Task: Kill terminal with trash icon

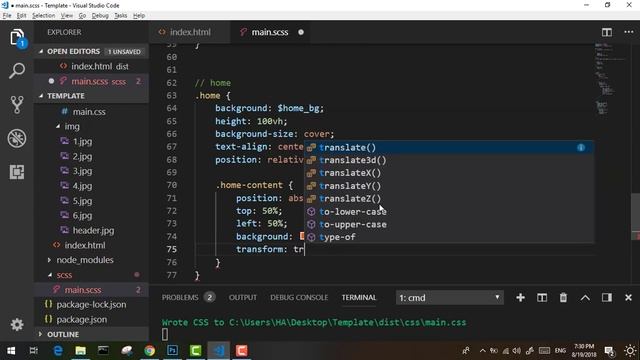Action: tap(563, 298)
